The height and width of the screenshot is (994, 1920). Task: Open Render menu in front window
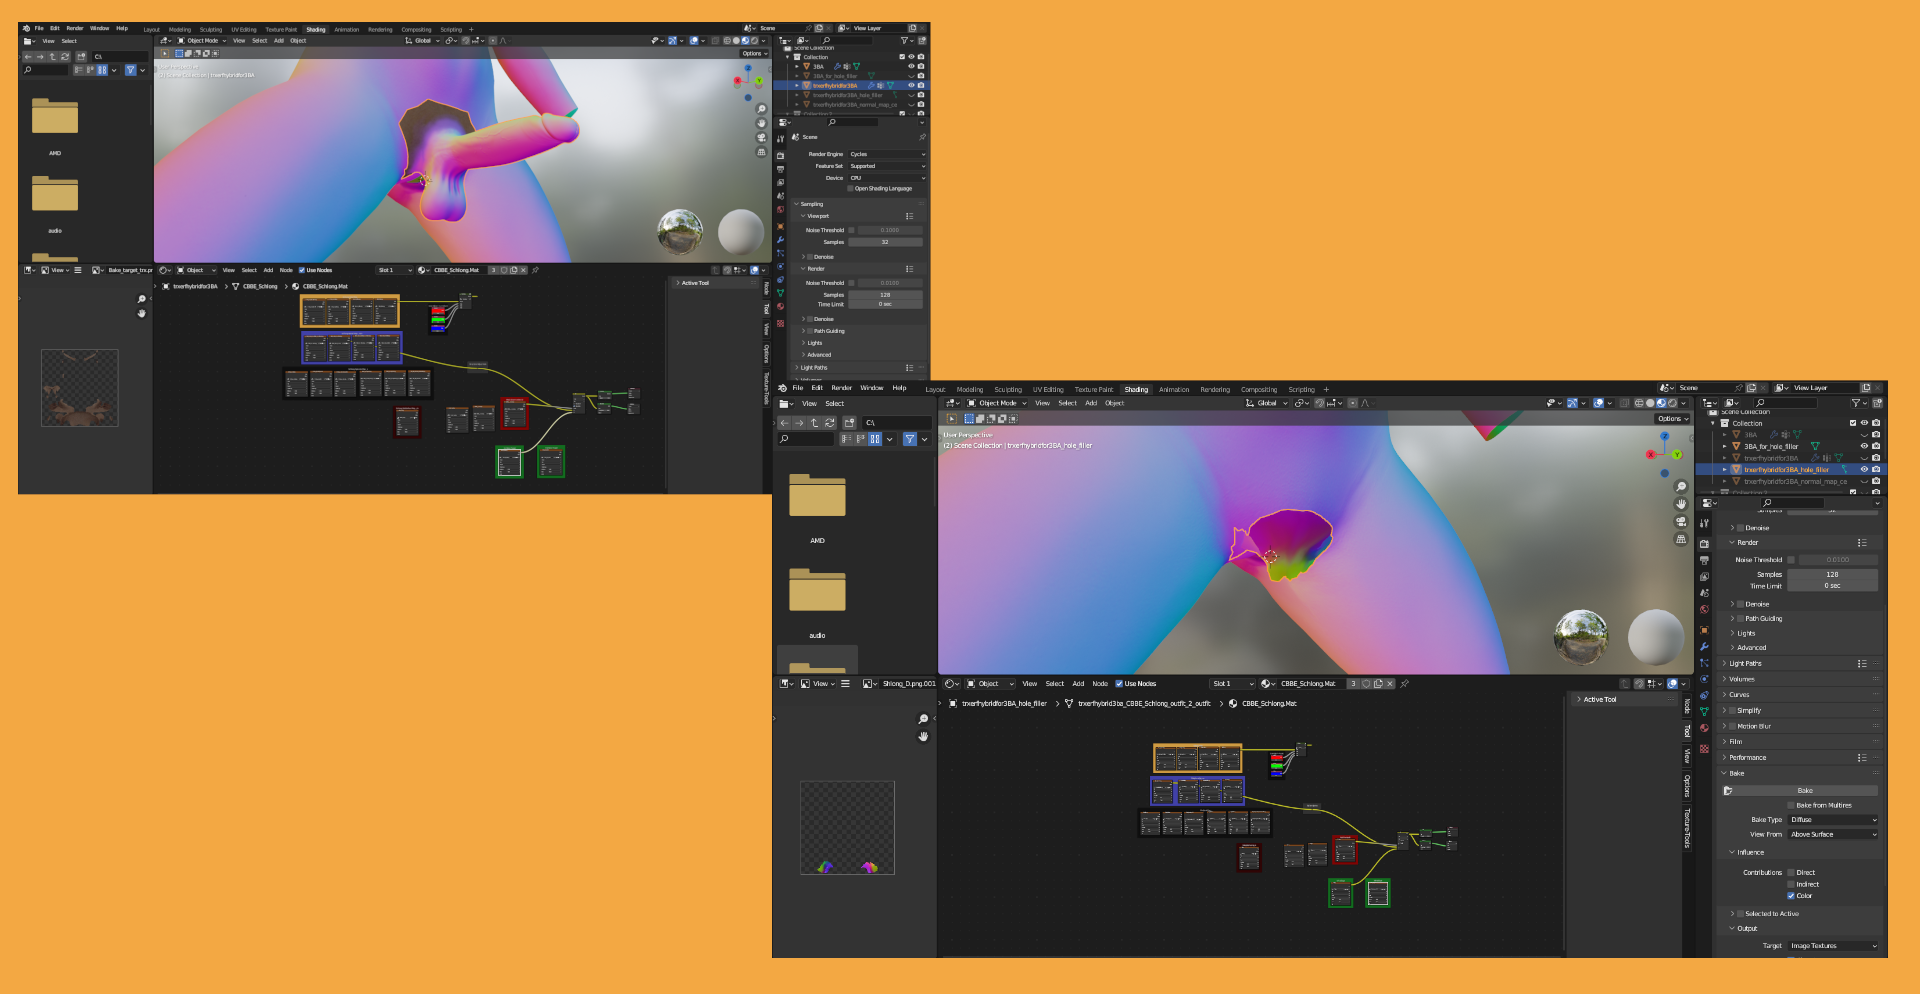point(842,388)
